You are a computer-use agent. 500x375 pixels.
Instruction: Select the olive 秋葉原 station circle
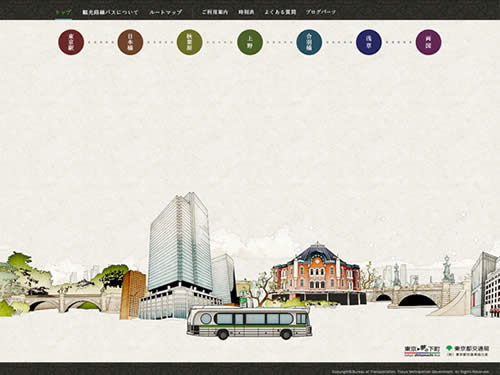190,42
